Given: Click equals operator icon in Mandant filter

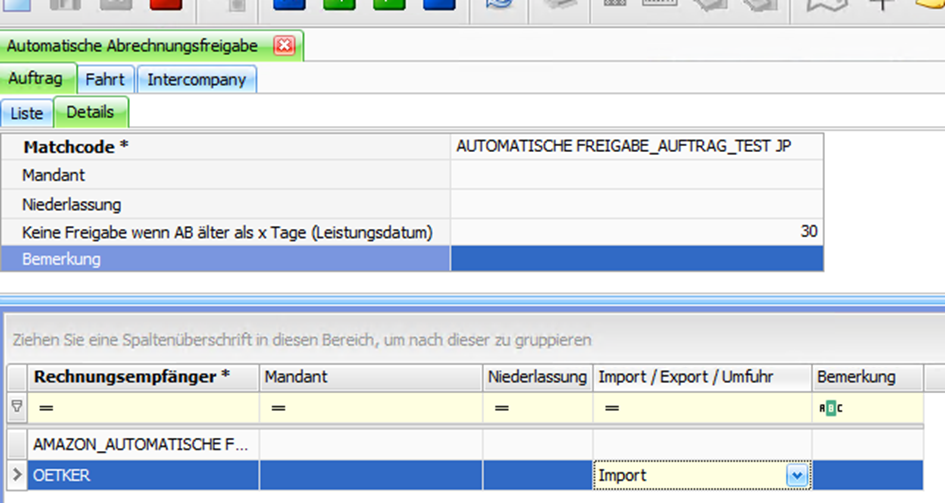Looking at the screenshot, I should tap(278, 408).
